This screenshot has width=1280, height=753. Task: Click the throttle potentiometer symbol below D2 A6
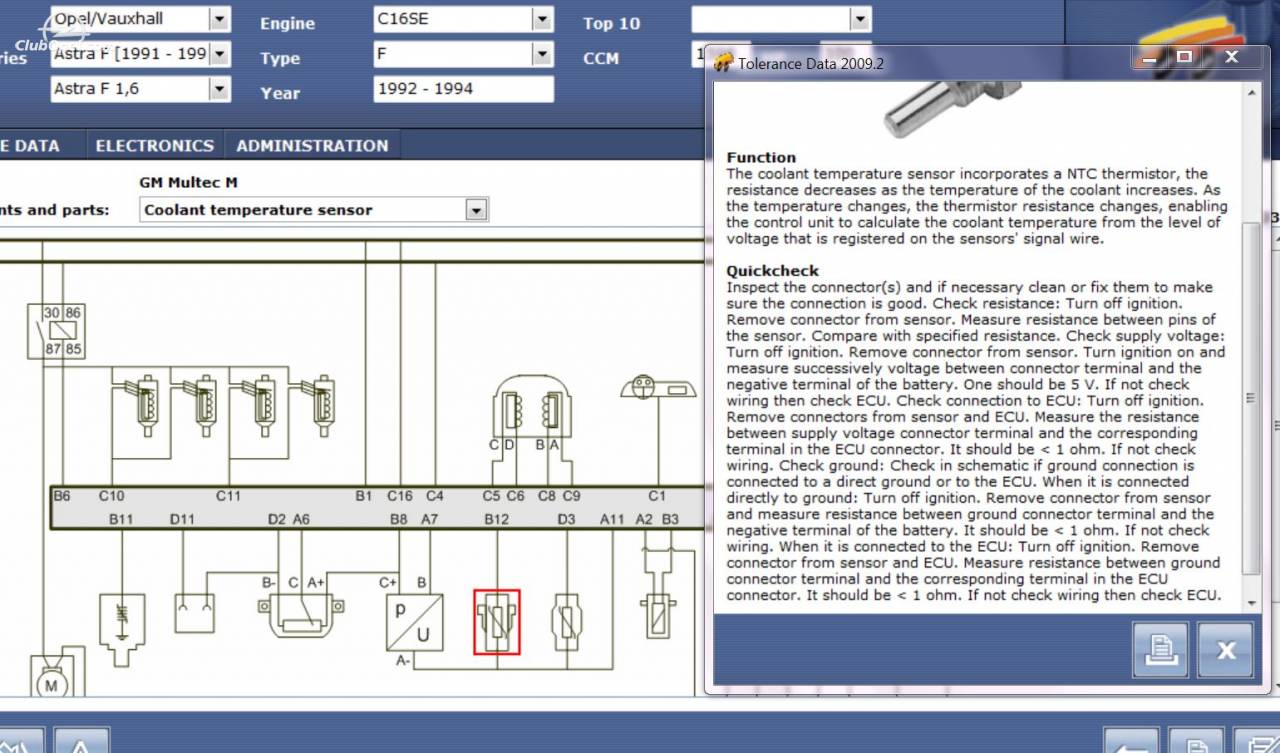pyautogui.click(x=301, y=616)
